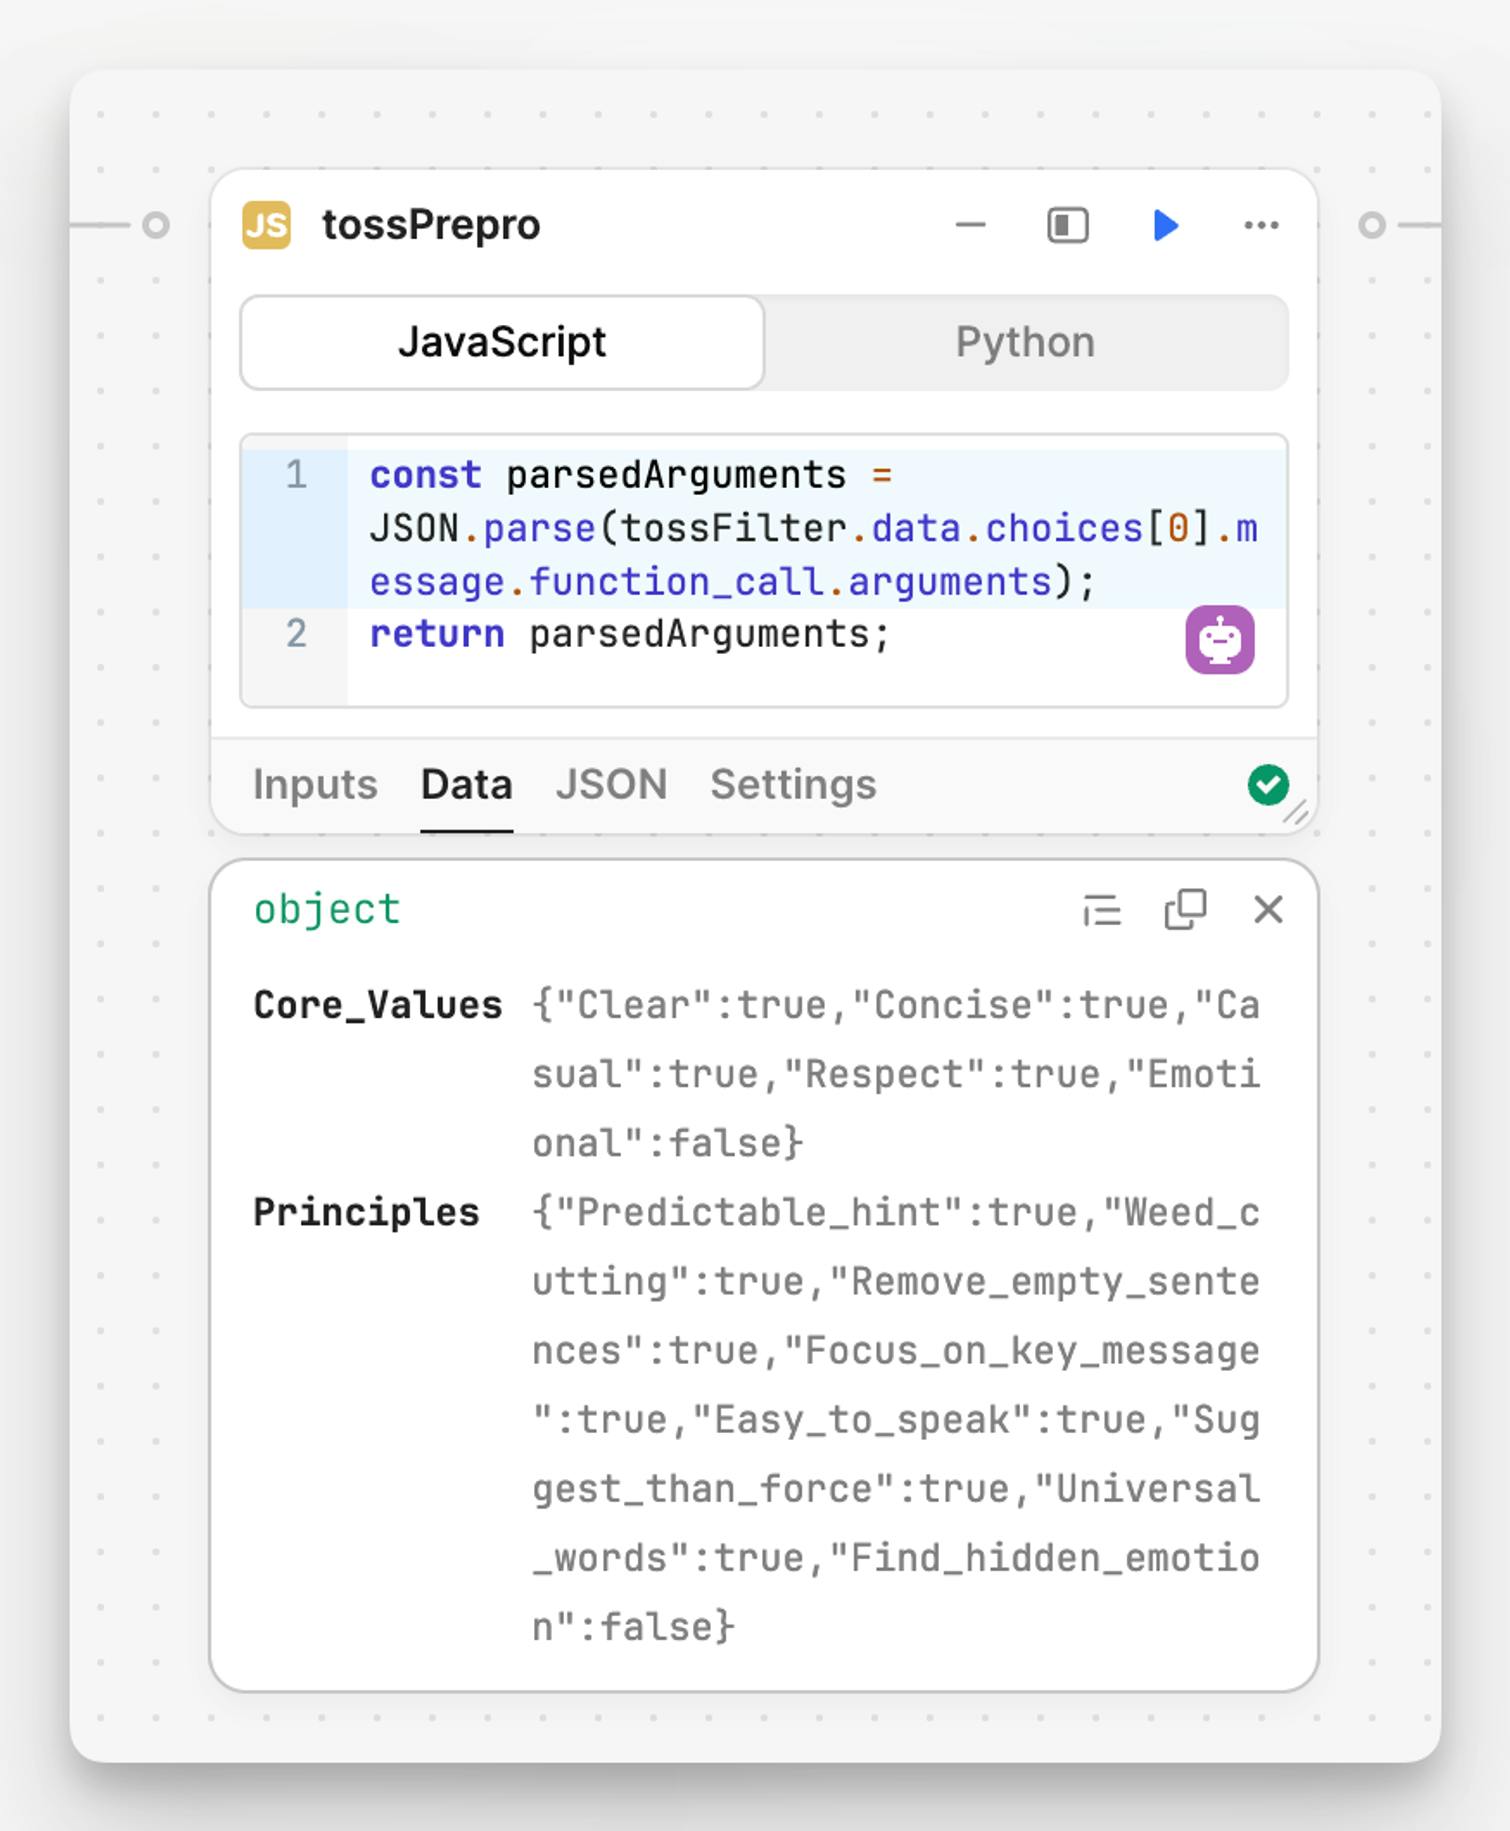Copy the output object to clipboard
The width and height of the screenshot is (1510, 1831).
[x=1185, y=910]
